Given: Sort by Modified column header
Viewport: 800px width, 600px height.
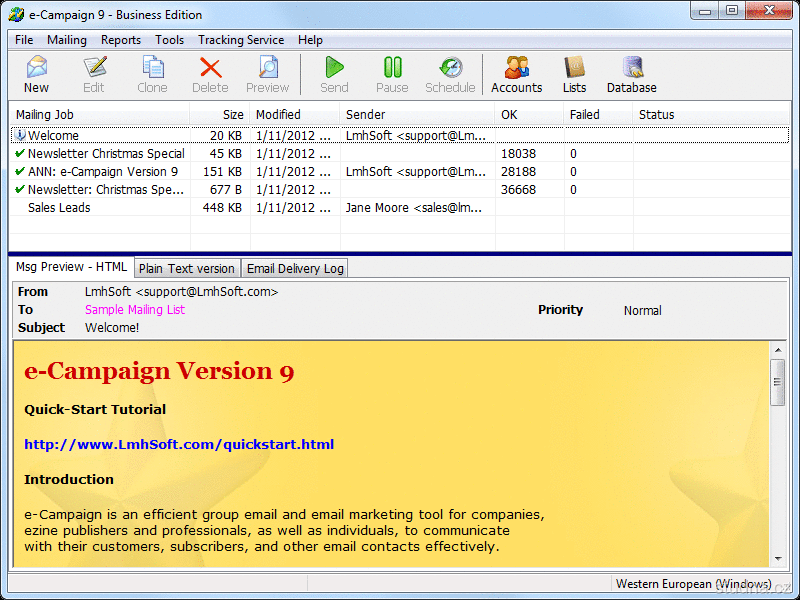Looking at the screenshot, I should click(x=295, y=115).
